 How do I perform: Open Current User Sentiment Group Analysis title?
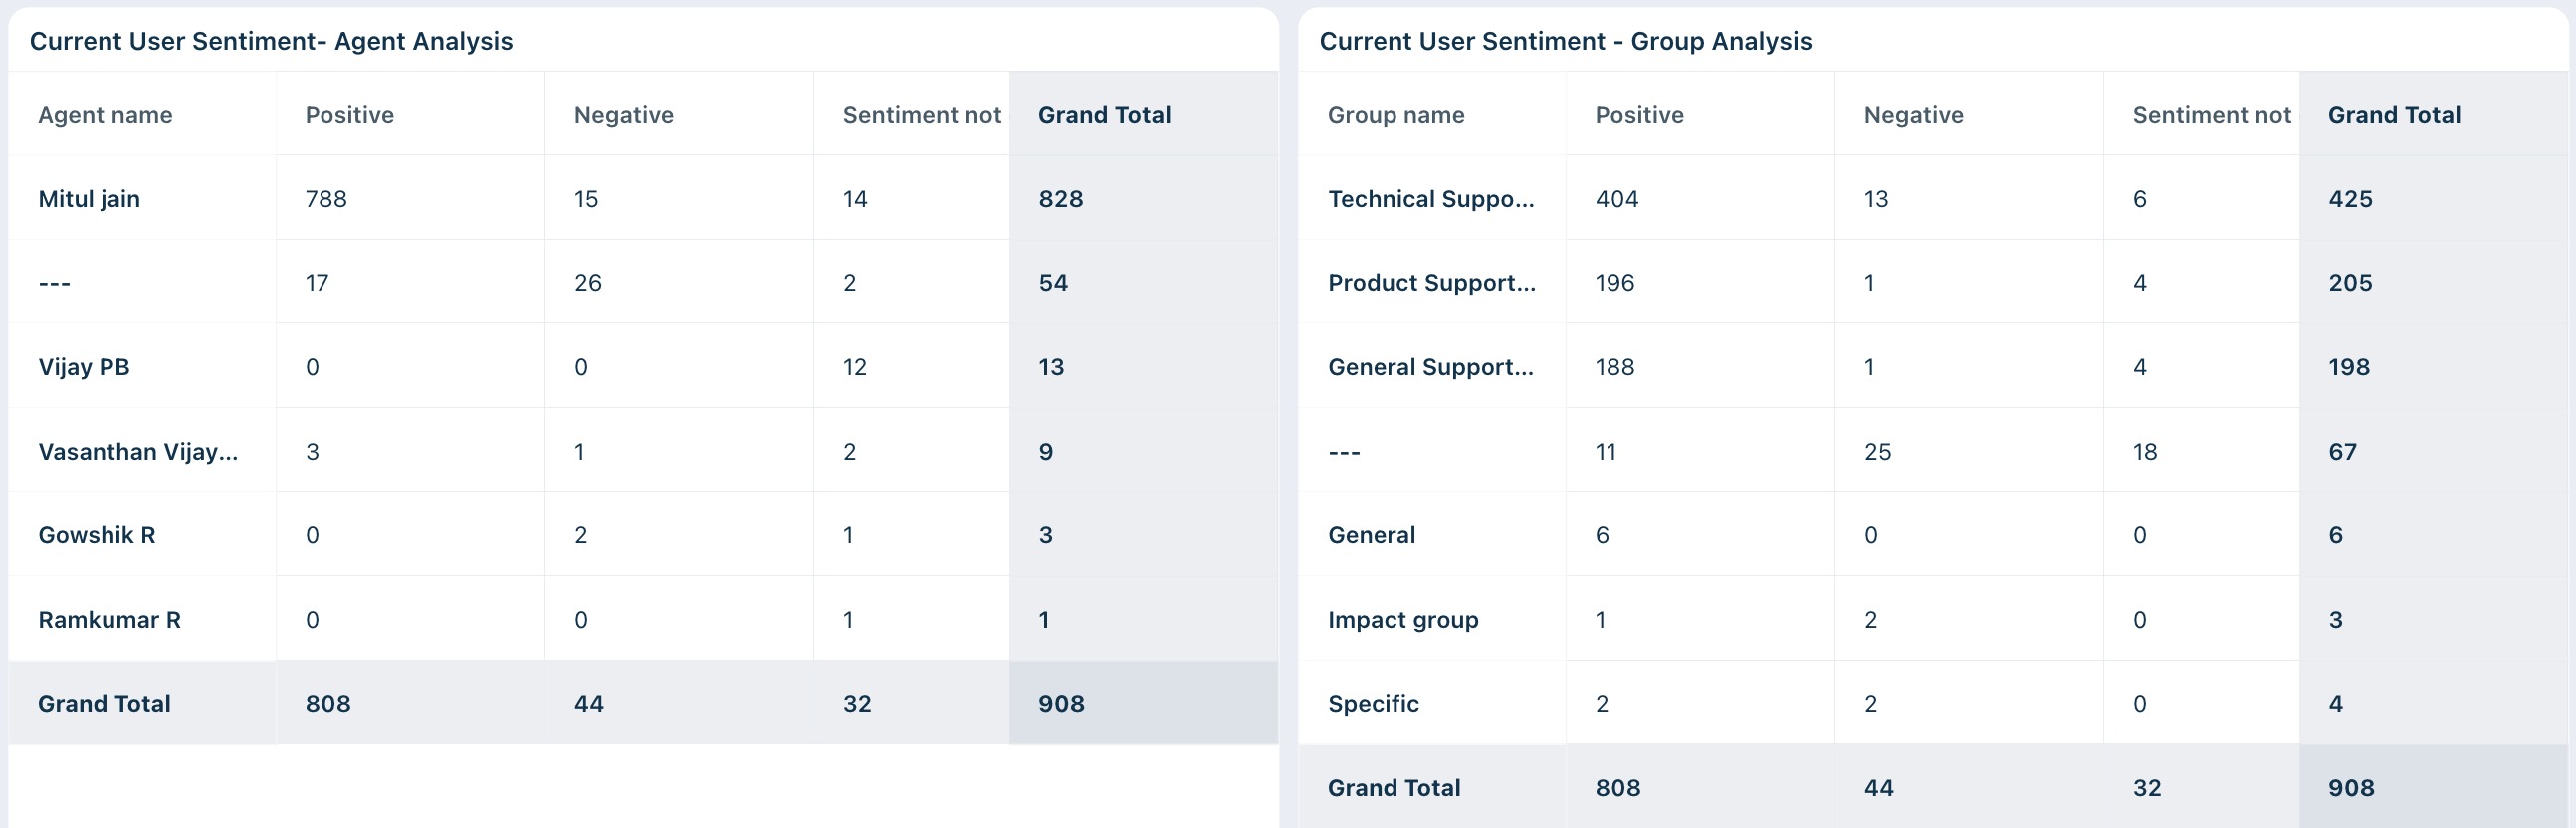(1565, 40)
